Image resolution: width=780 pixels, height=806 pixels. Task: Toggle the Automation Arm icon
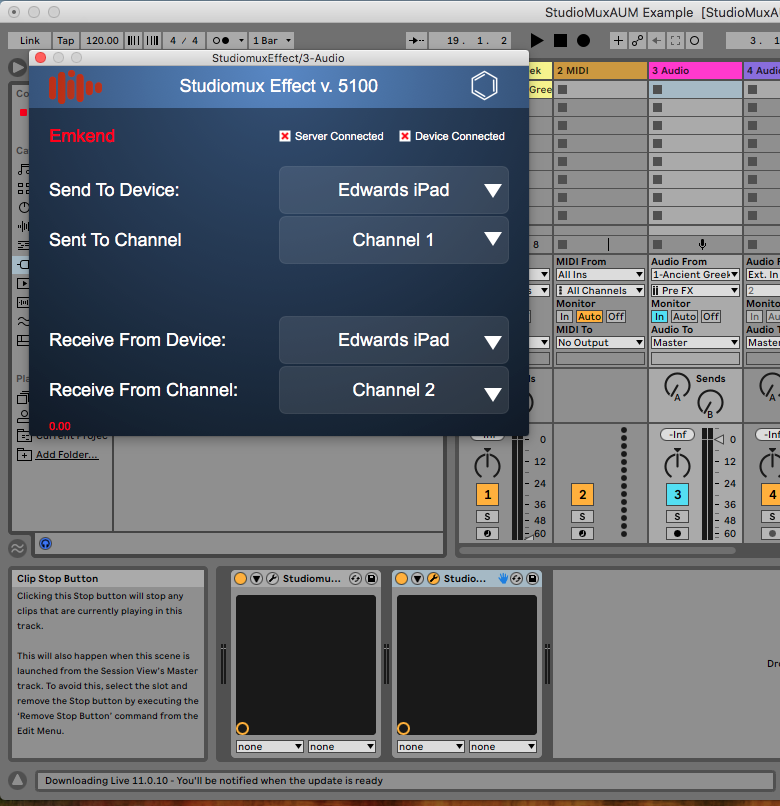(638, 41)
